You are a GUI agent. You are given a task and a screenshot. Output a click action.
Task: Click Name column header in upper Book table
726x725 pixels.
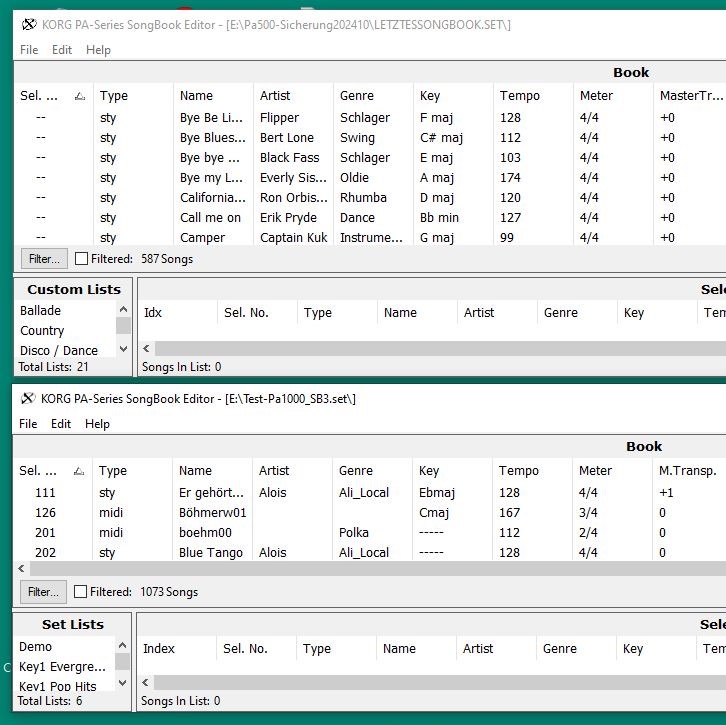[x=214, y=96]
